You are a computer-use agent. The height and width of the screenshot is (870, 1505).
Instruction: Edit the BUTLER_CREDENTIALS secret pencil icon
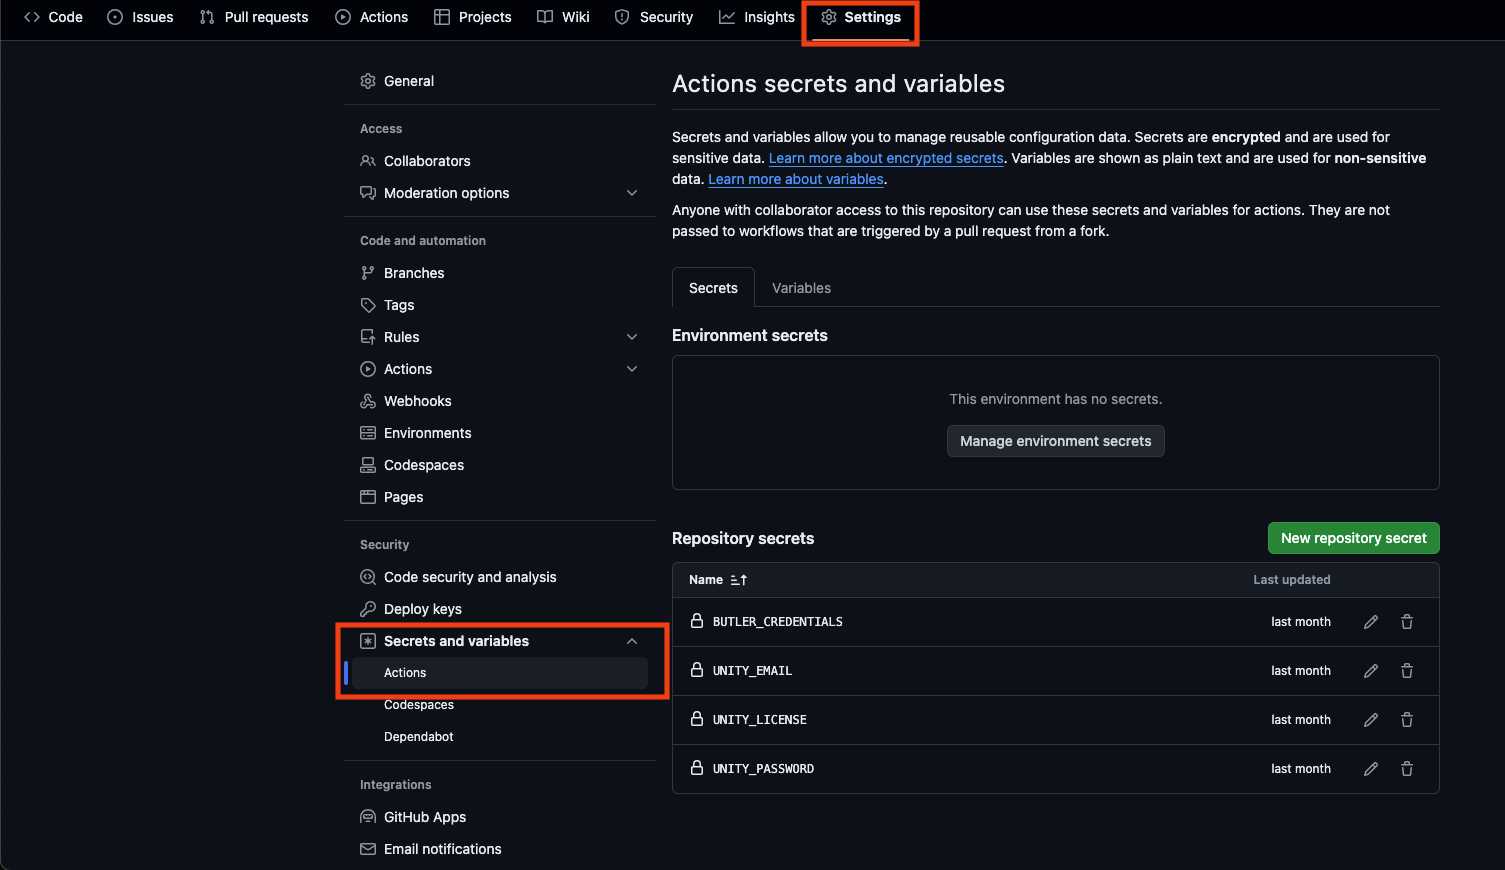pos(1371,622)
